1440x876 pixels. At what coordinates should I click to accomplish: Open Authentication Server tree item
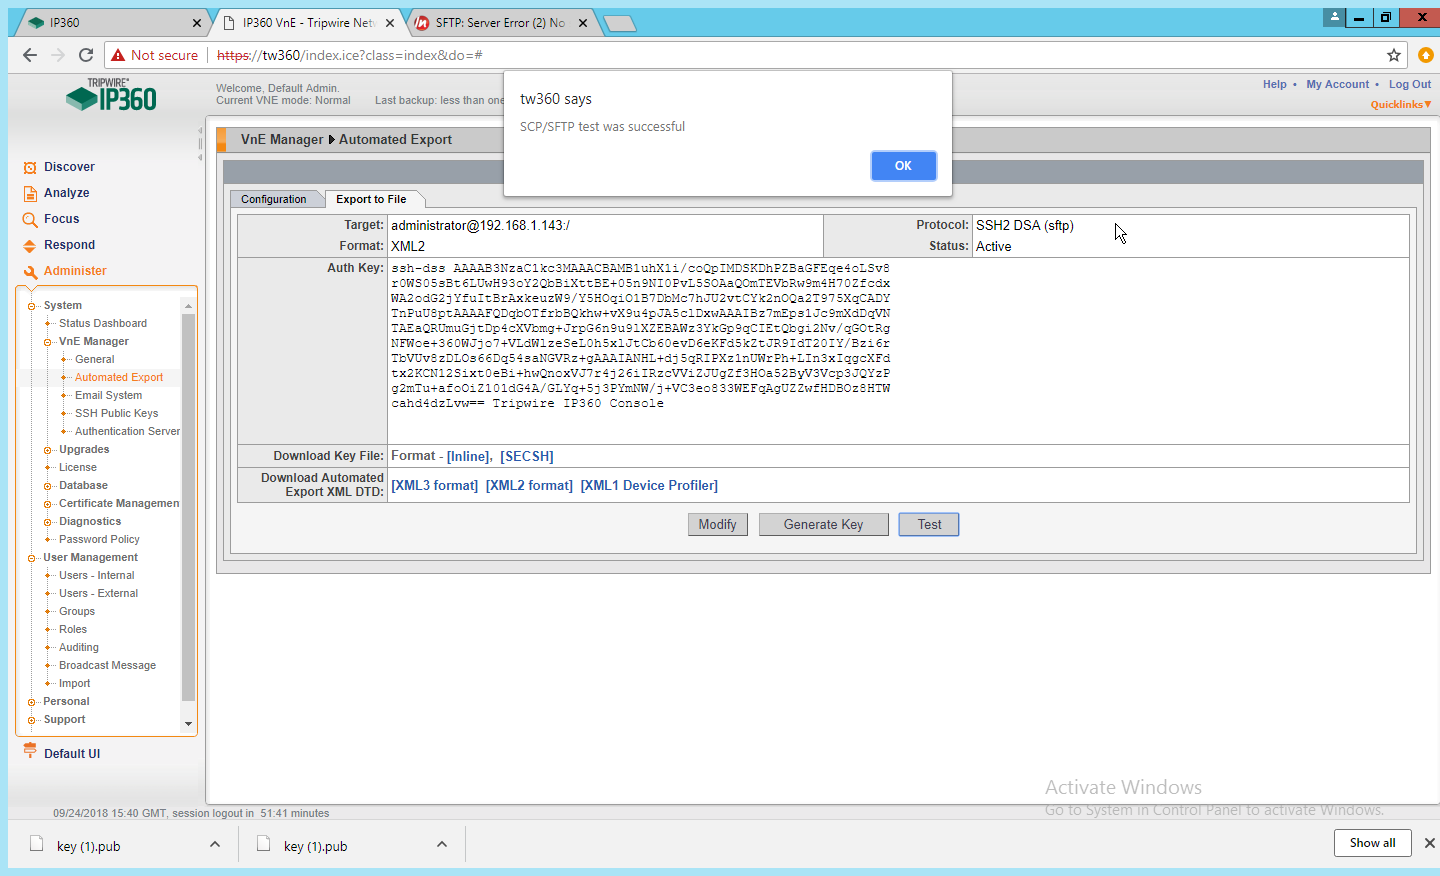pyautogui.click(x=128, y=432)
